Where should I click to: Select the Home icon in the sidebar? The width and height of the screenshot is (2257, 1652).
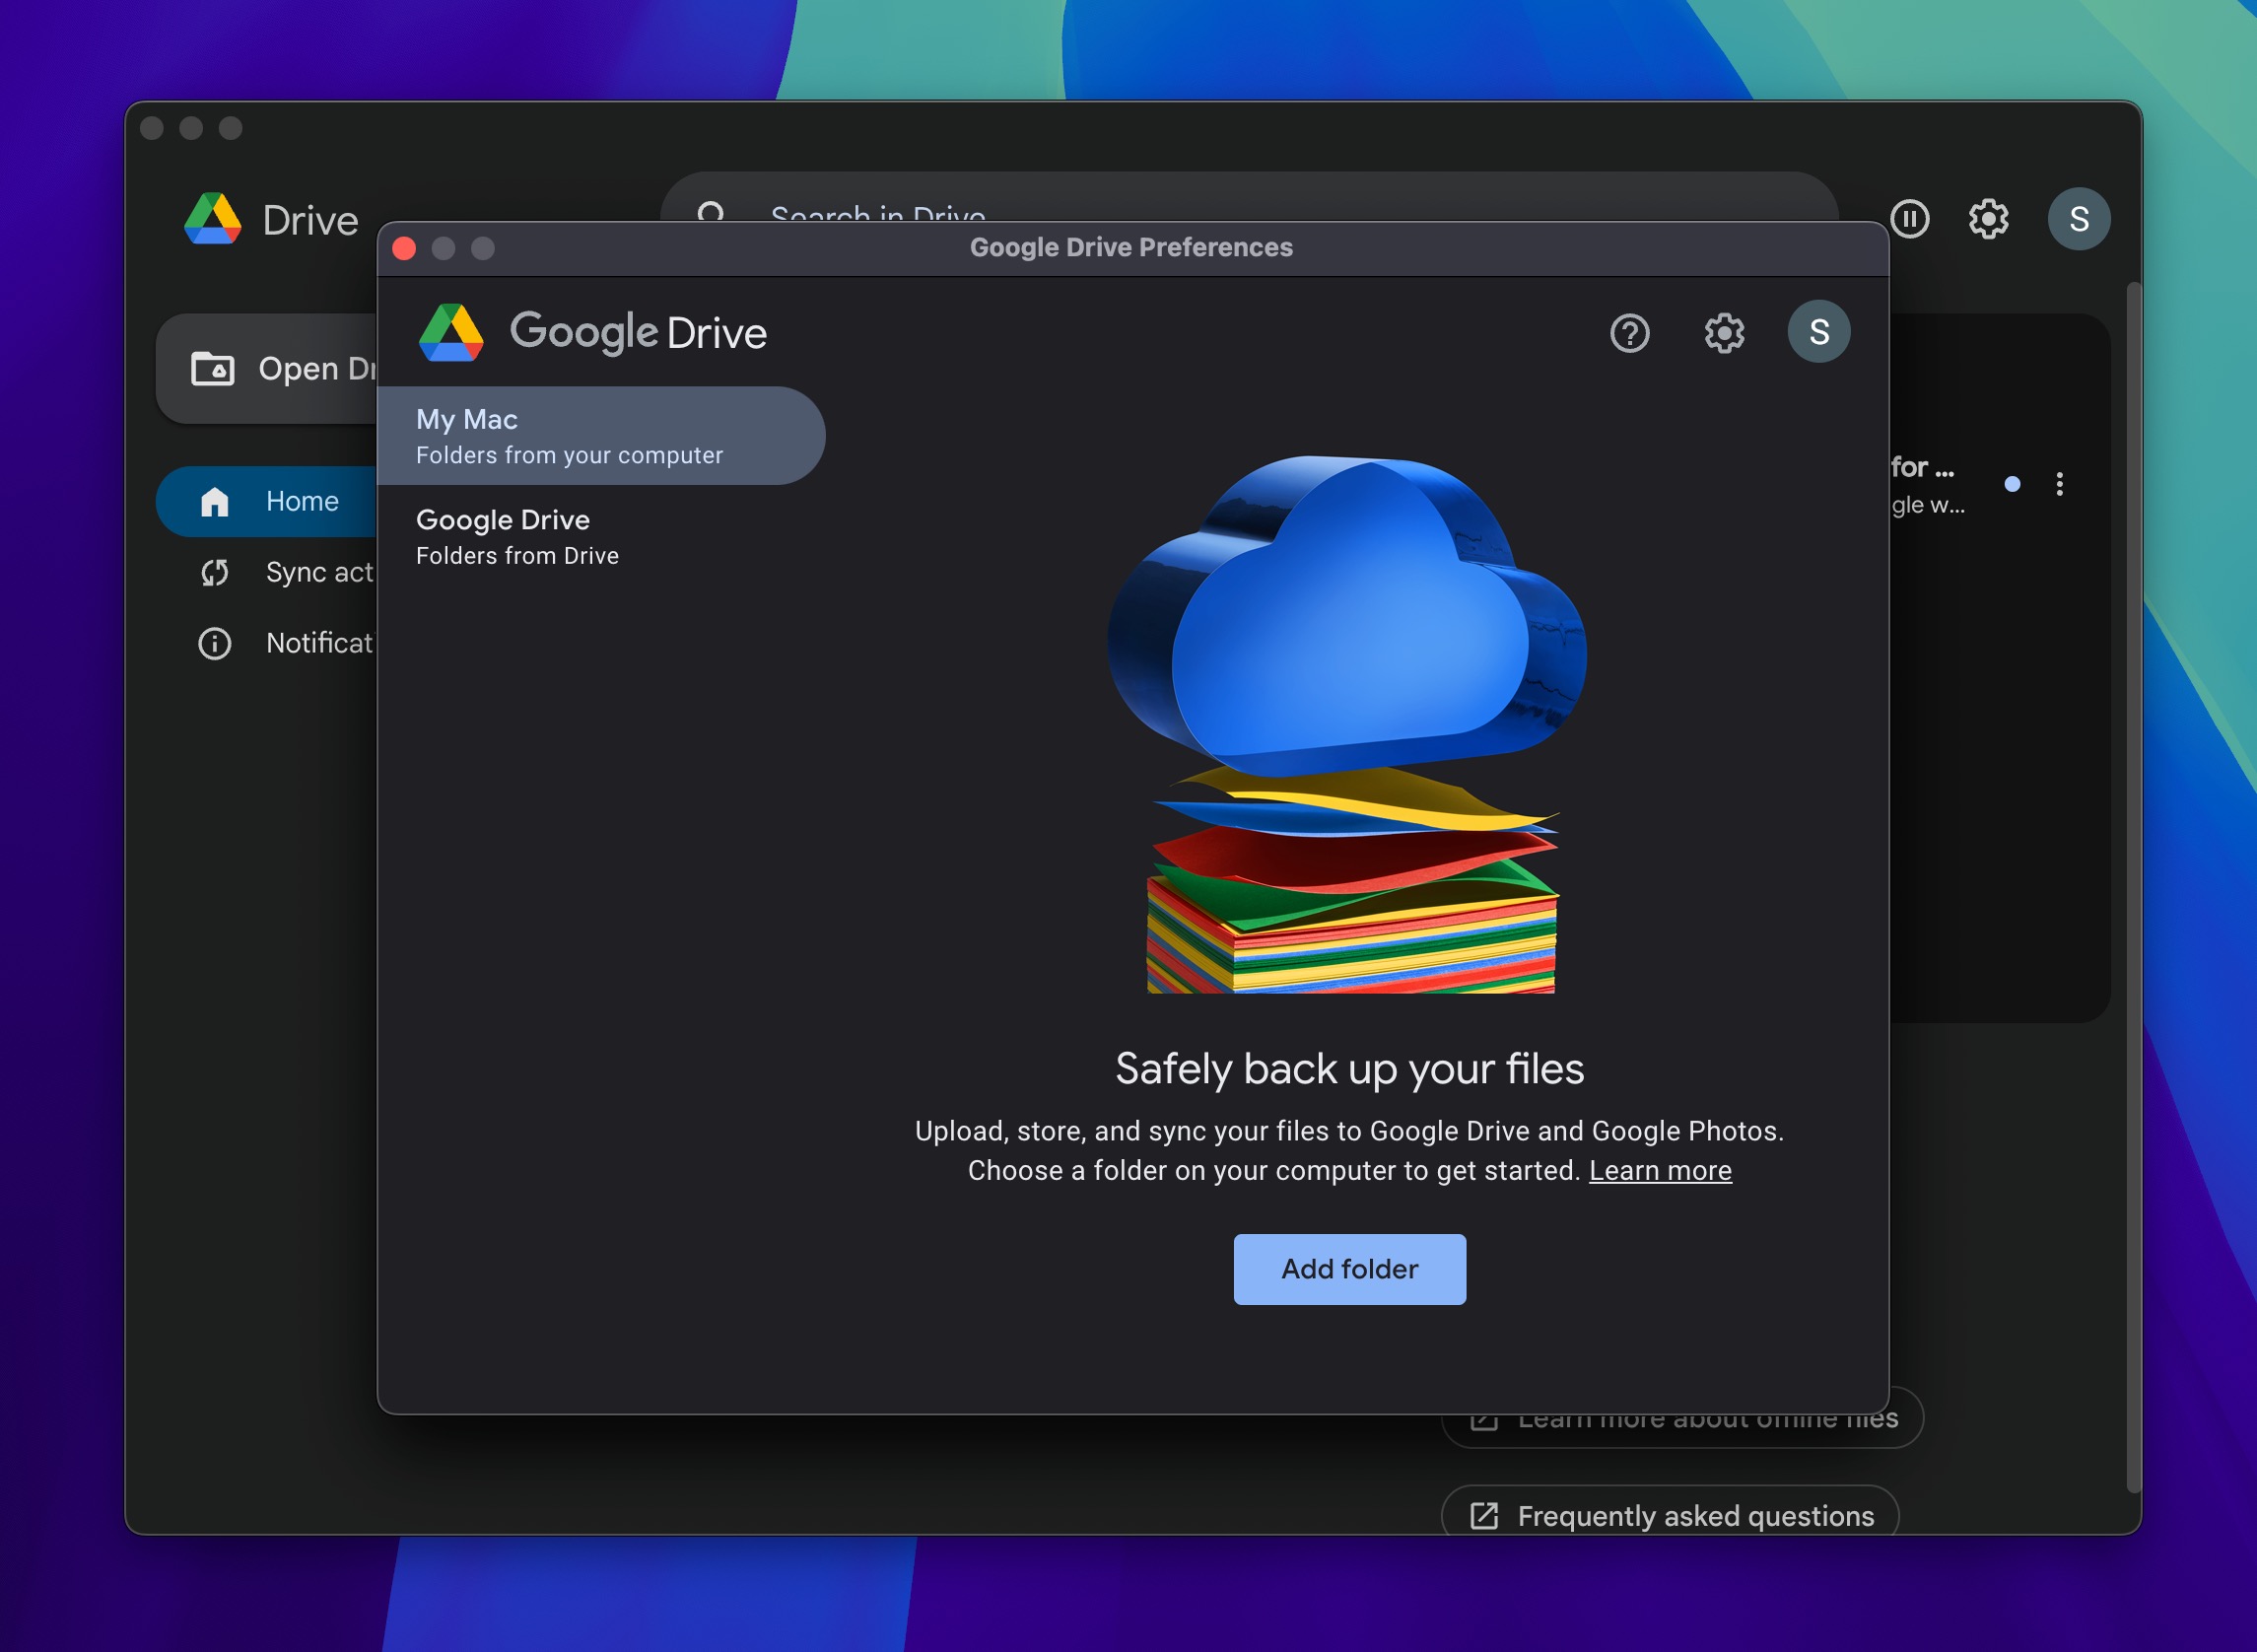216,501
